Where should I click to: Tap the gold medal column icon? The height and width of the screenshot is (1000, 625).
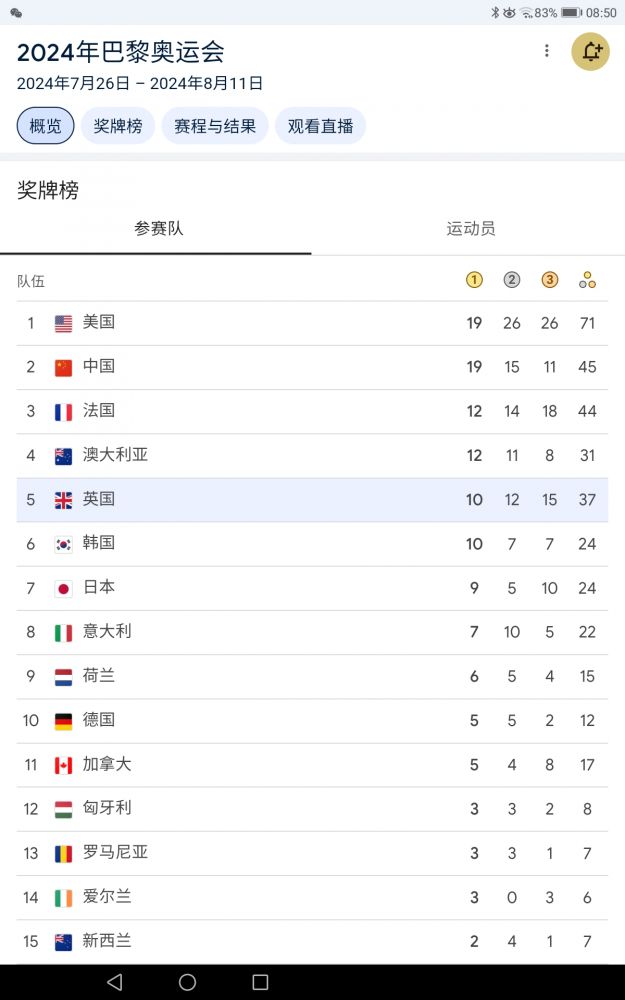(474, 280)
